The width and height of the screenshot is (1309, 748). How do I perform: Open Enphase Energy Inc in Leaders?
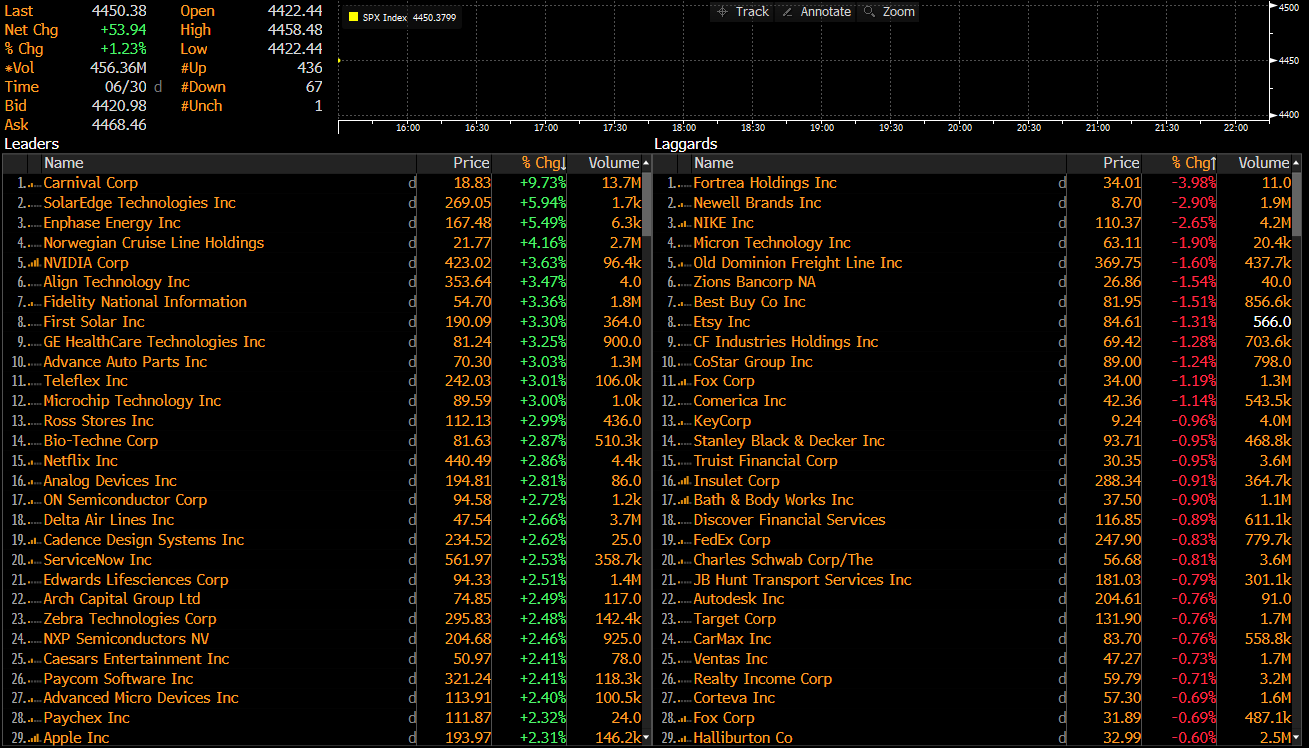point(112,223)
